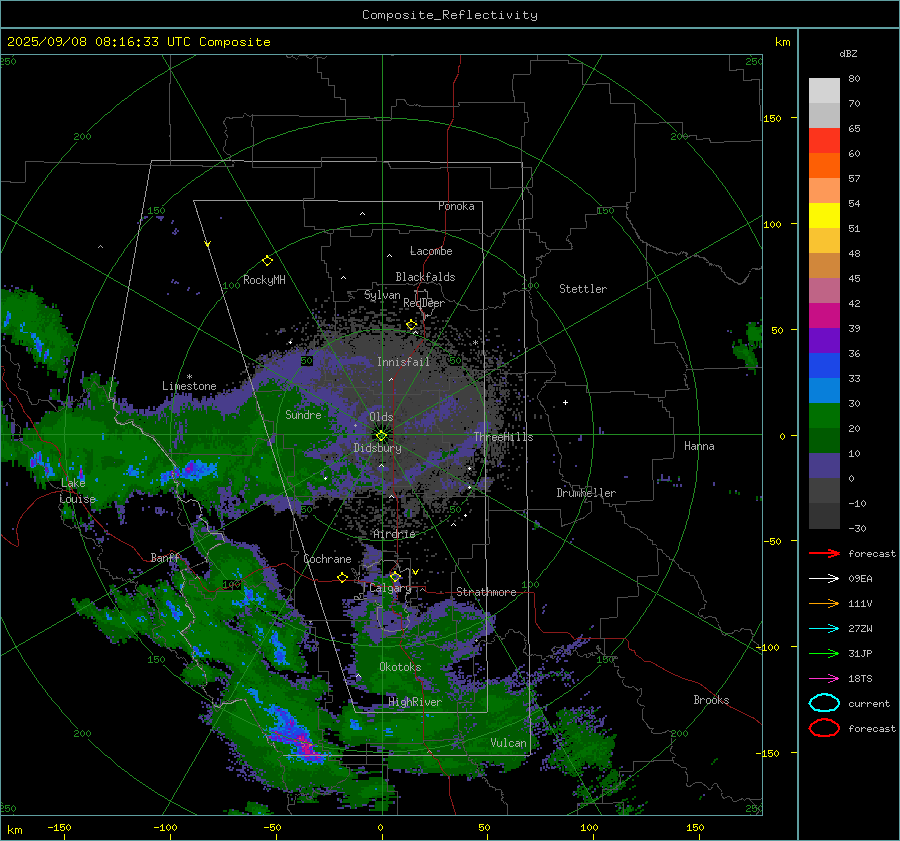Click the Okotoks label
Viewport: 900px width, 841px height.
click(x=400, y=667)
